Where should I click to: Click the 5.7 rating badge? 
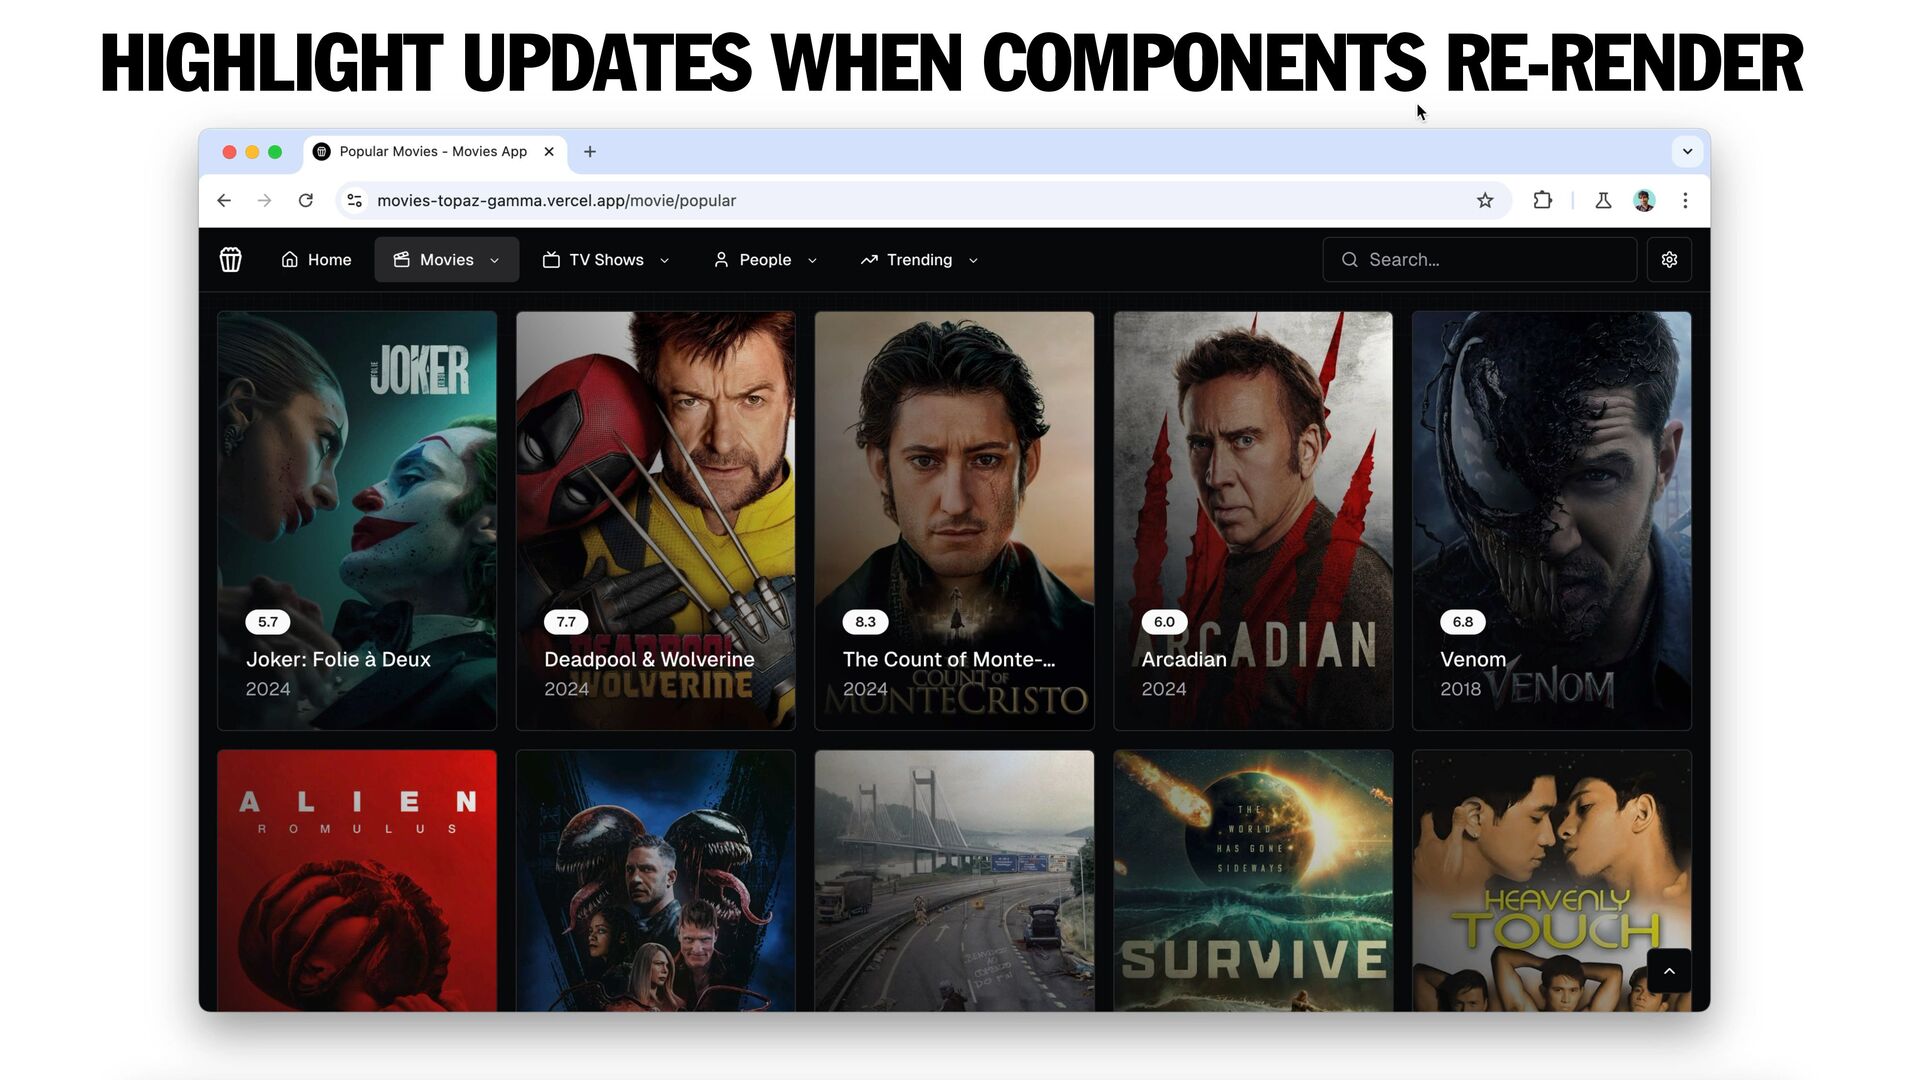(268, 622)
